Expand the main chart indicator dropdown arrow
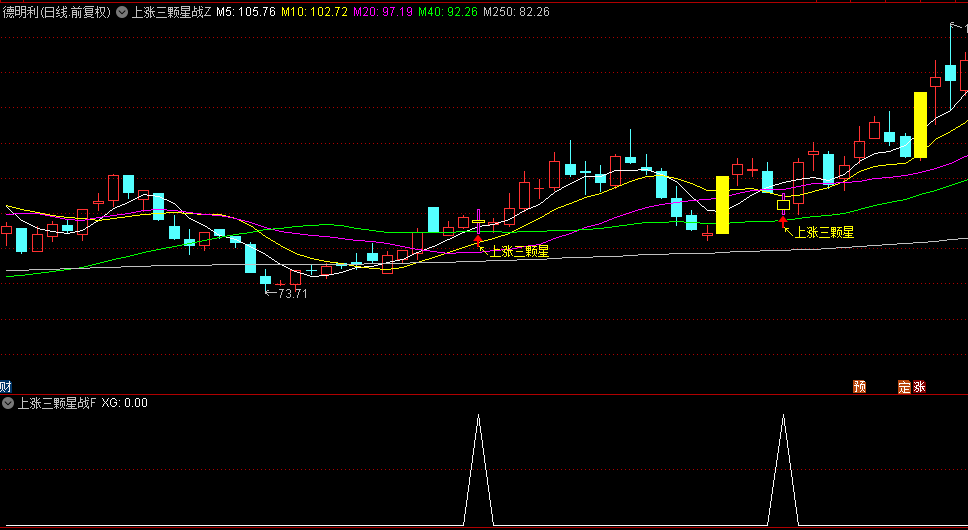 coord(122,13)
